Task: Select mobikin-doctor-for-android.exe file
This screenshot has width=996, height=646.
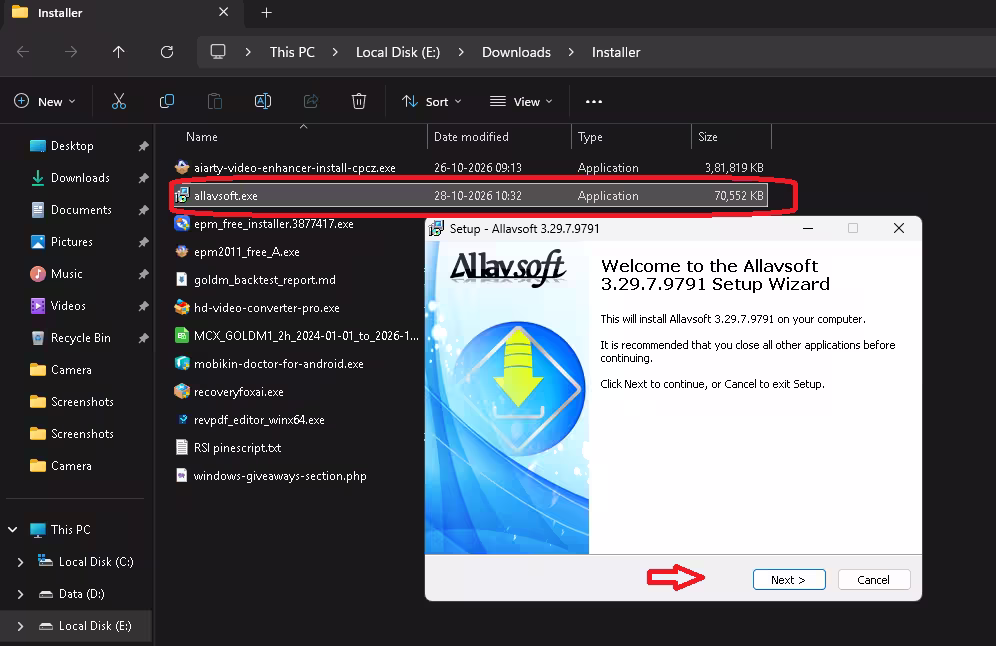Action: pos(279,363)
